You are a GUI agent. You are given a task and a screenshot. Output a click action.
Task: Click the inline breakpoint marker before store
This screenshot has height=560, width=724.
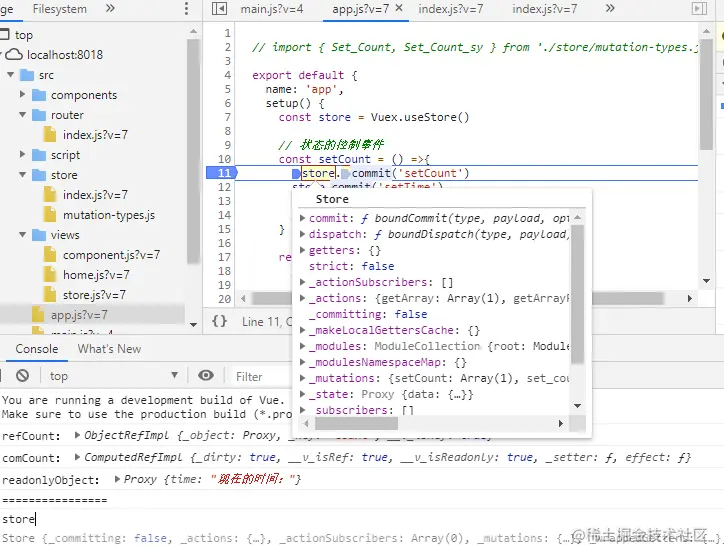point(296,174)
